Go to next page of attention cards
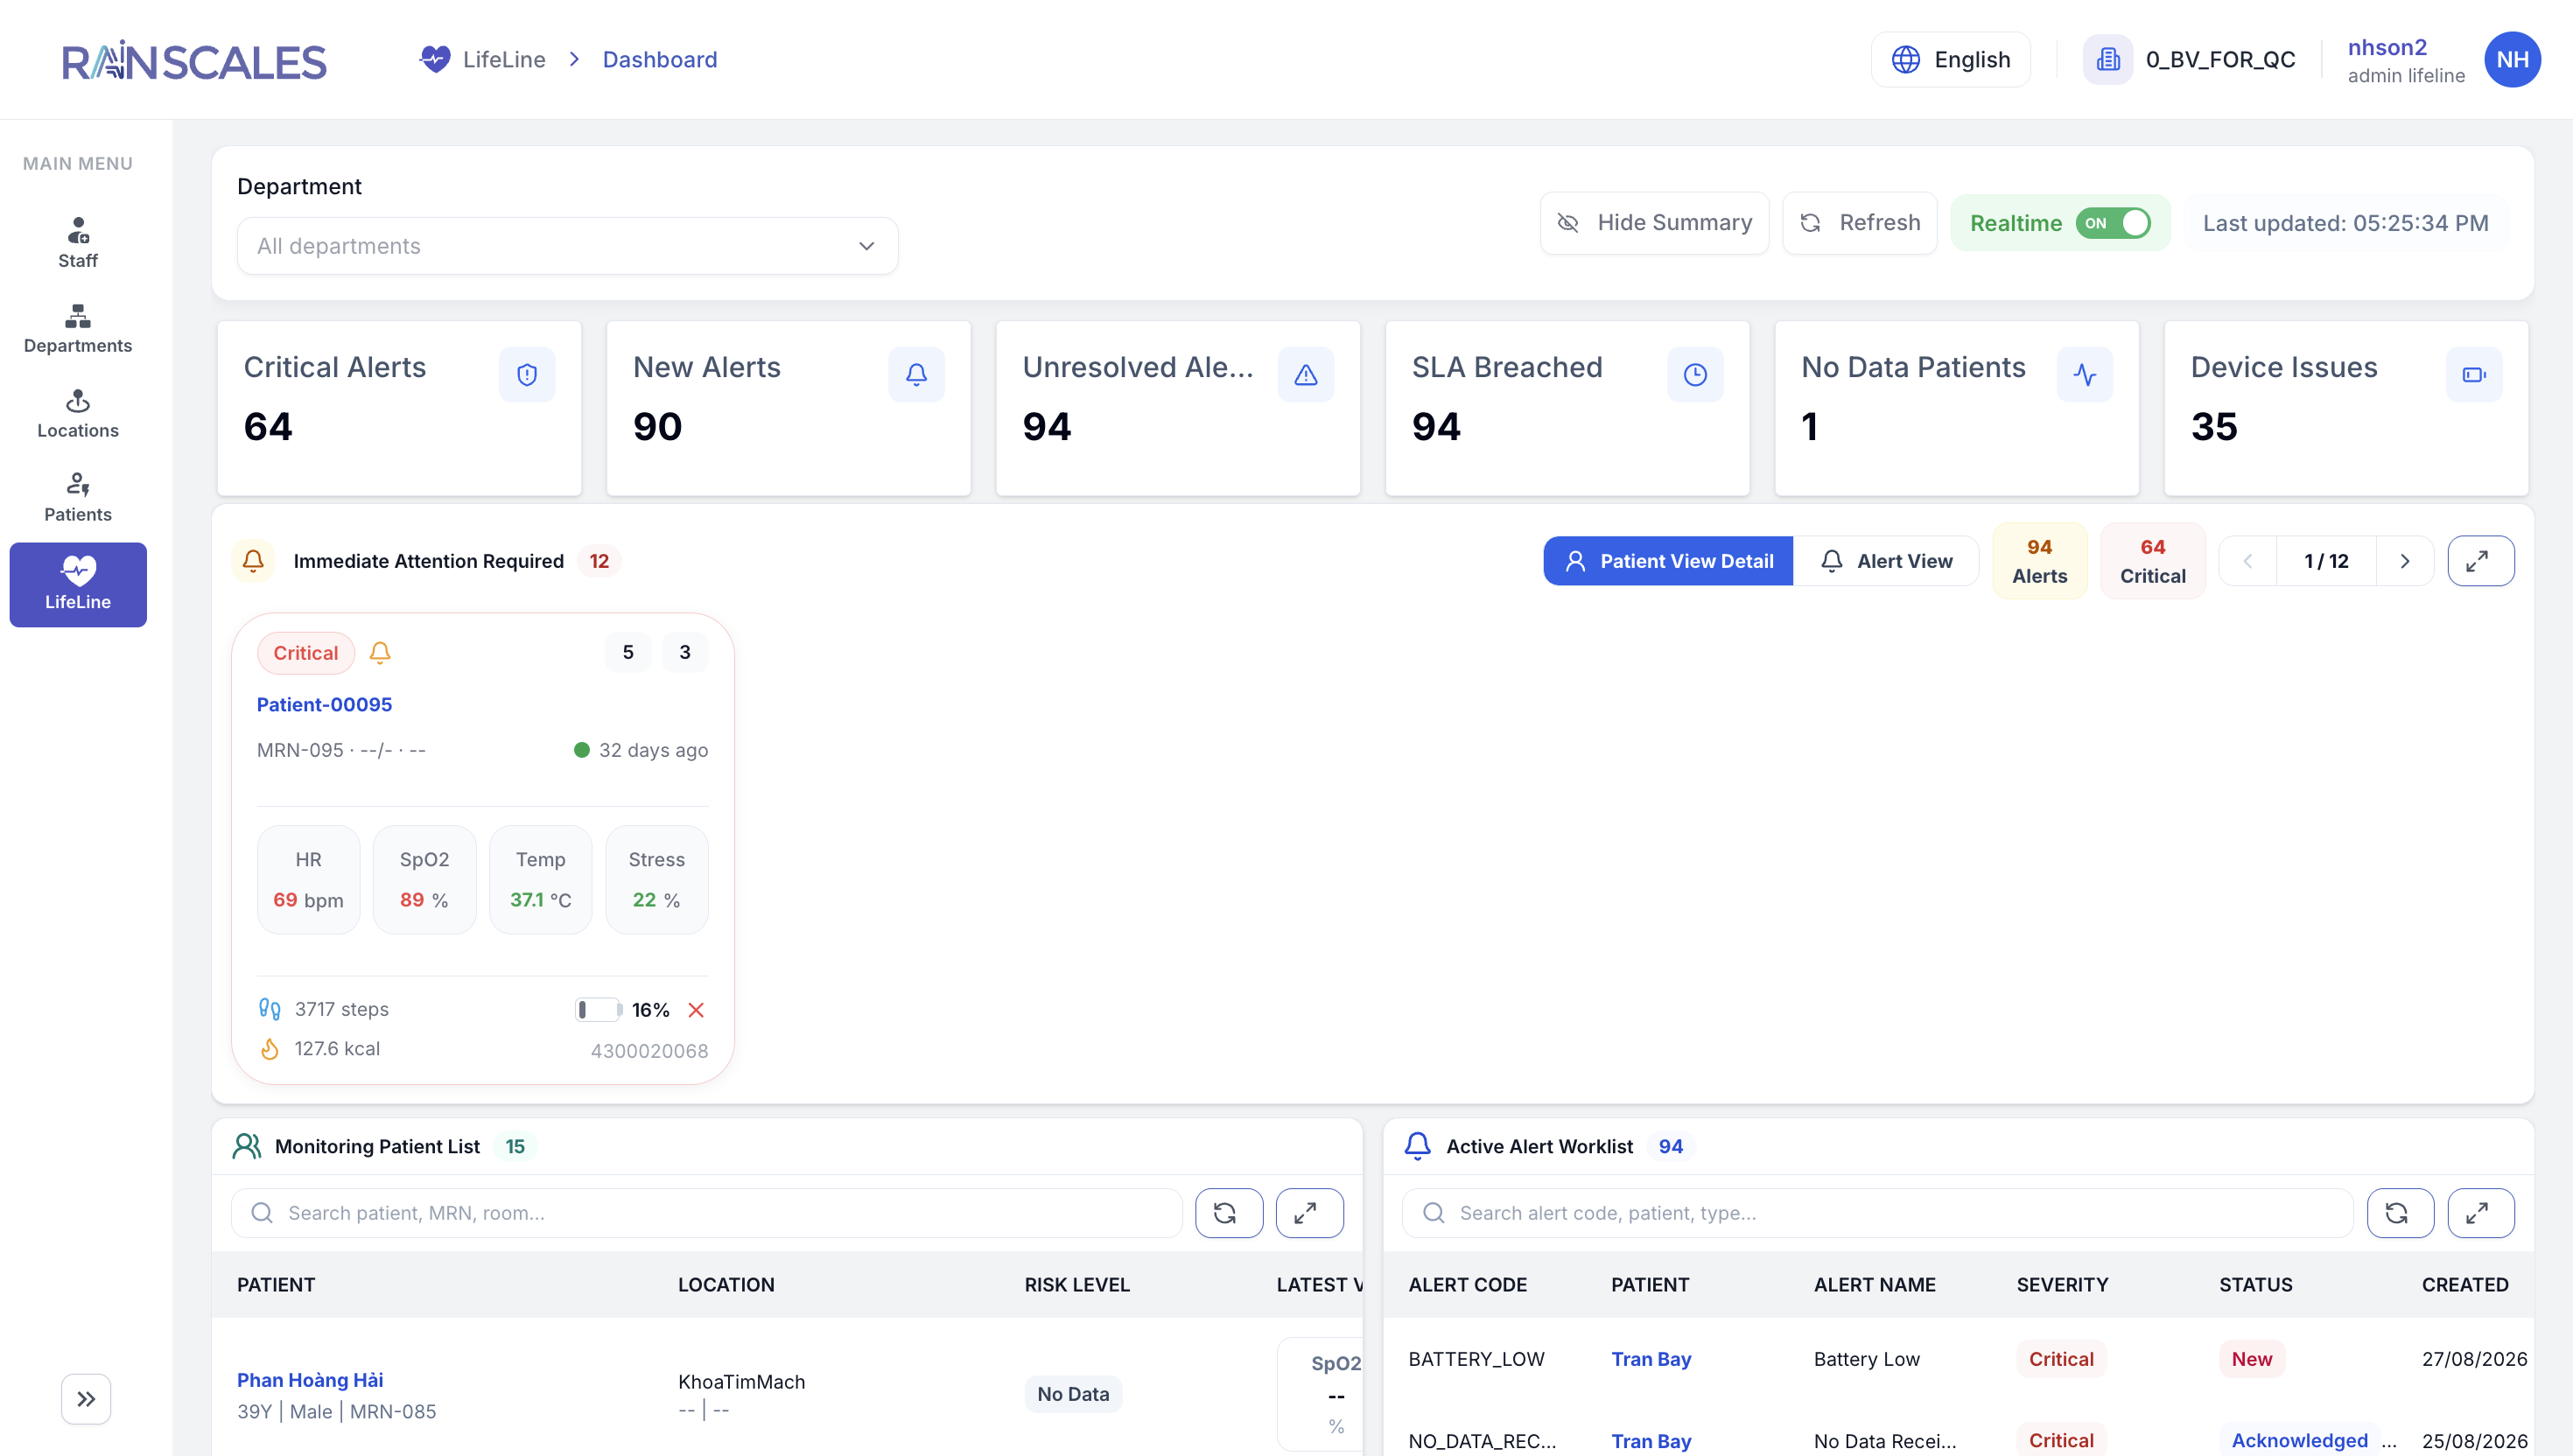Viewport: 2573px width, 1456px height. 2404,561
